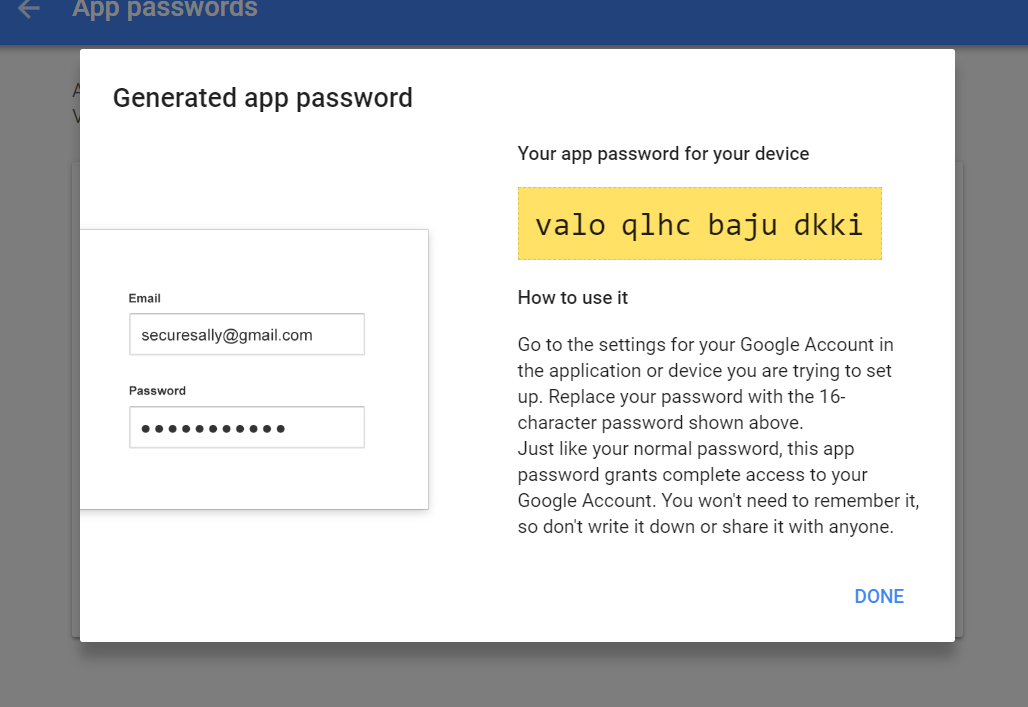Click the "Go to the settings" instruction line
The height and width of the screenshot is (707, 1028).
point(705,345)
